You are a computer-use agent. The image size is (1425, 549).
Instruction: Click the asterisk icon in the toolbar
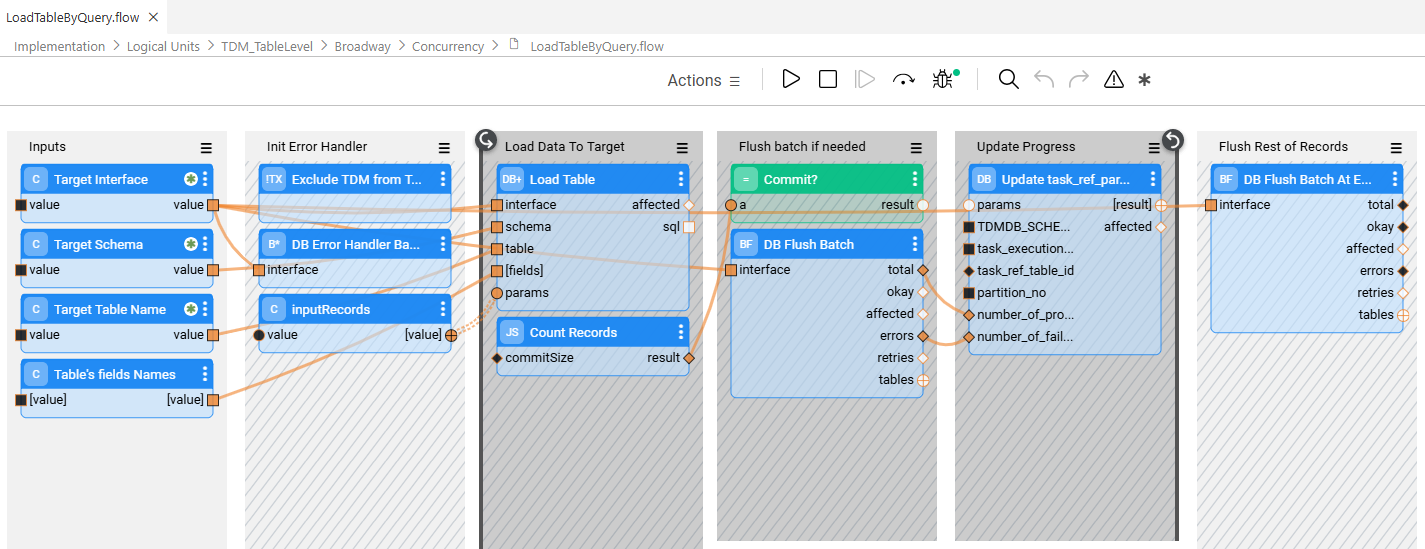tap(1145, 80)
